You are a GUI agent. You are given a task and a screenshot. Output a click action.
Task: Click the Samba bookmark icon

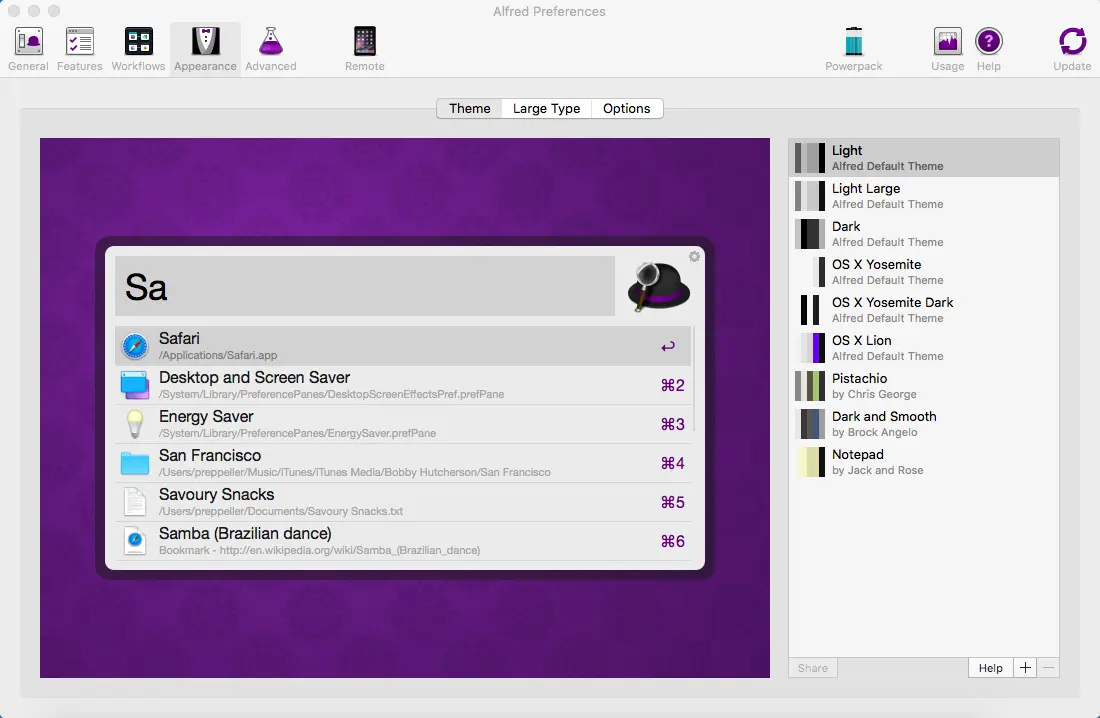click(x=135, y=541)
